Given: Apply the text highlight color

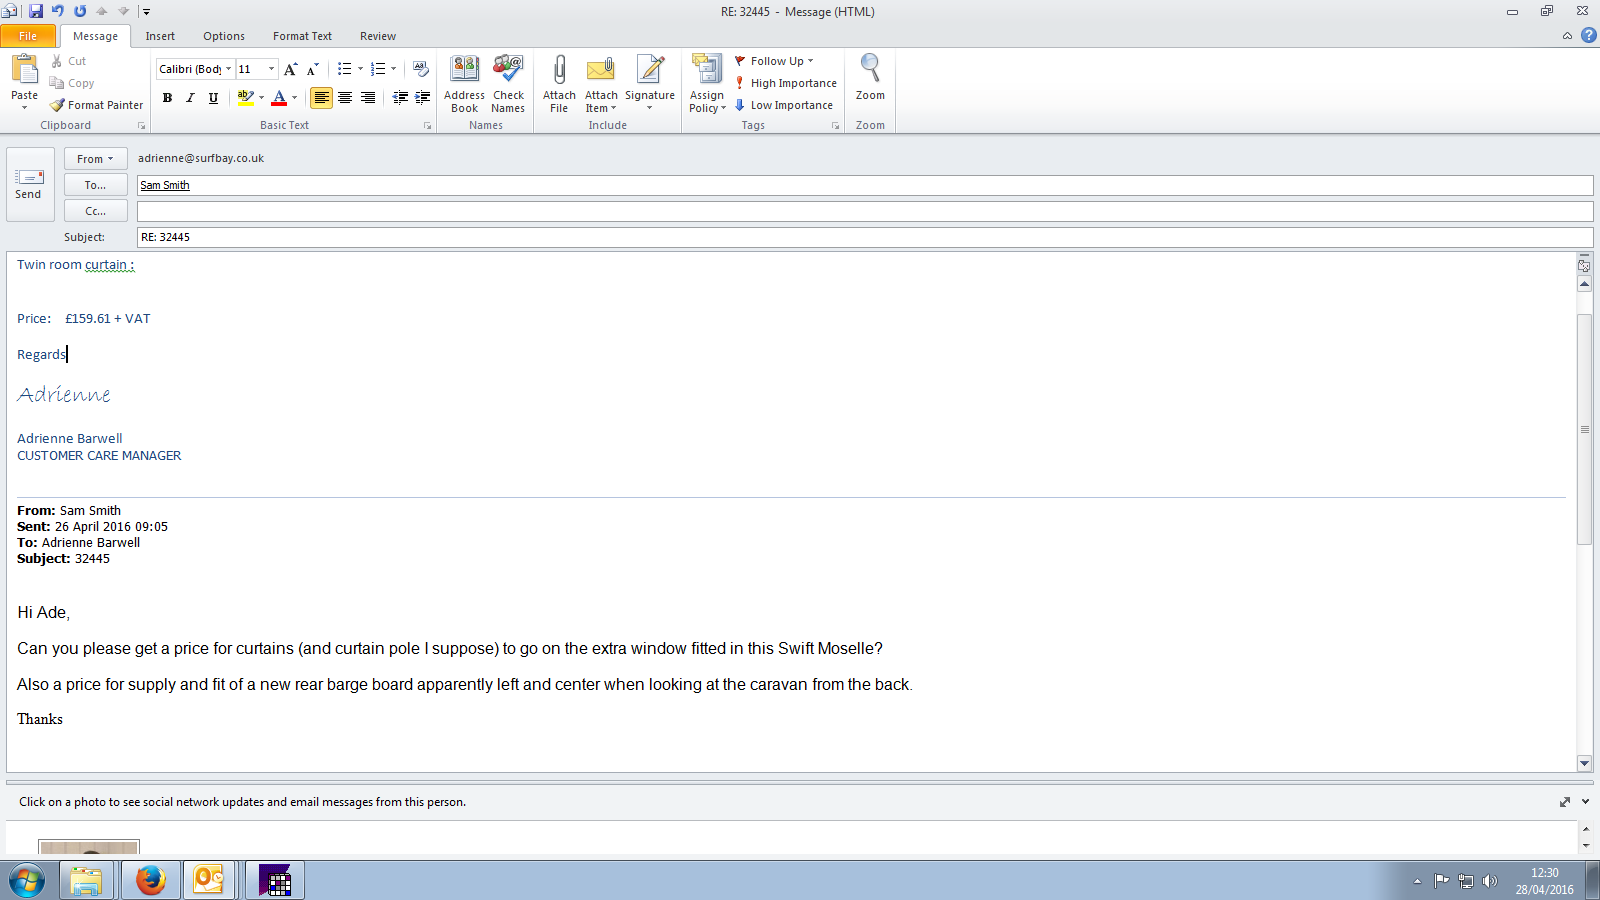Looking at the screenshot, I should [x=245, y=98].
